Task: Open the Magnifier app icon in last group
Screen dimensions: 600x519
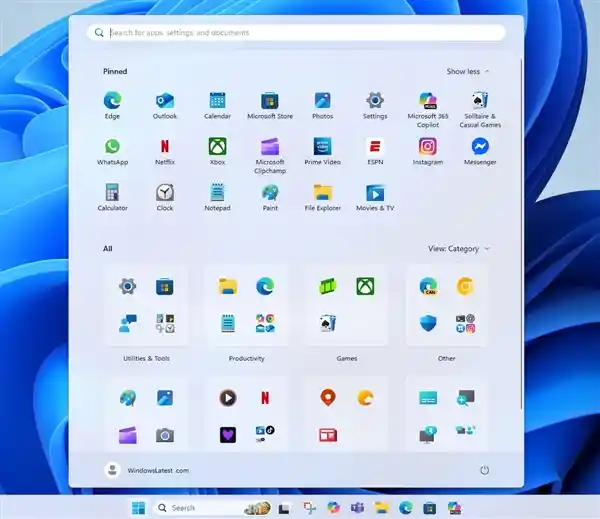Action: point(465,398)
